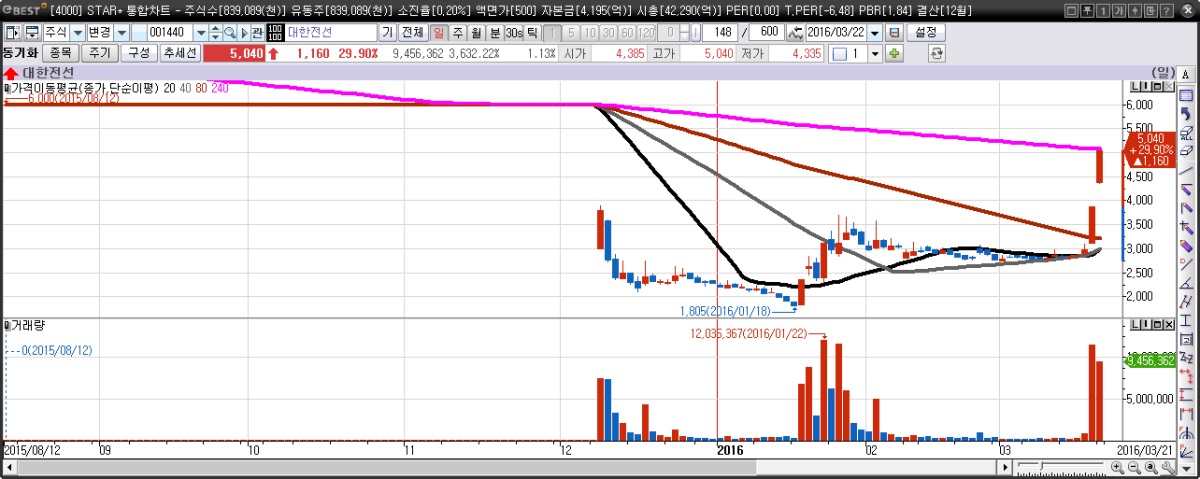Click the 100/100 icon before stock name
This screenshot has height=479, width=1200.
tap(275, 32)
